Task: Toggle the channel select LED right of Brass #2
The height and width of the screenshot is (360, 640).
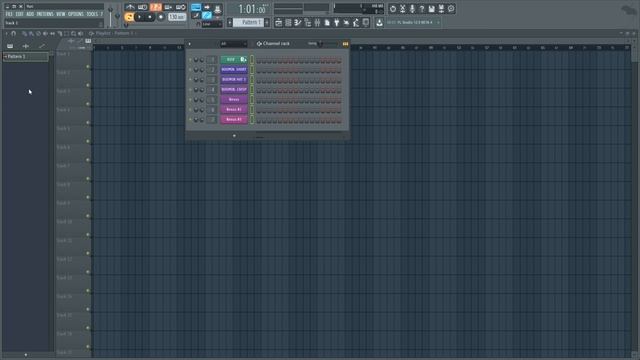Action: 252,109
